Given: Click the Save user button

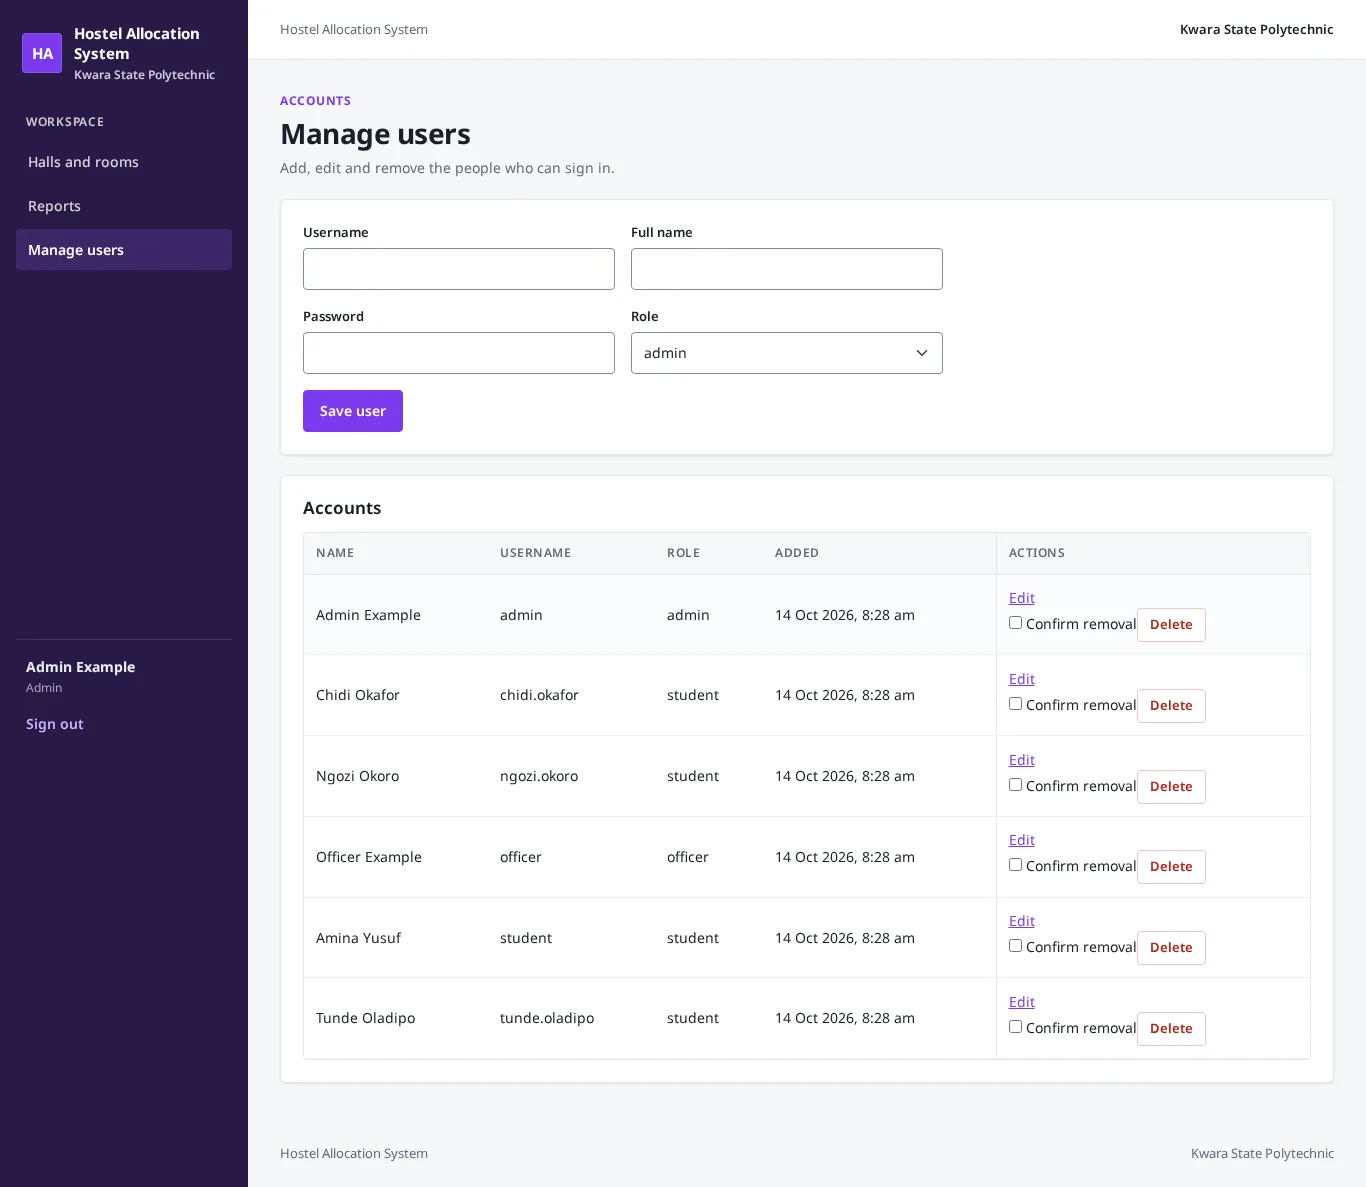Looking at the screenshot, I should (353, 411).
